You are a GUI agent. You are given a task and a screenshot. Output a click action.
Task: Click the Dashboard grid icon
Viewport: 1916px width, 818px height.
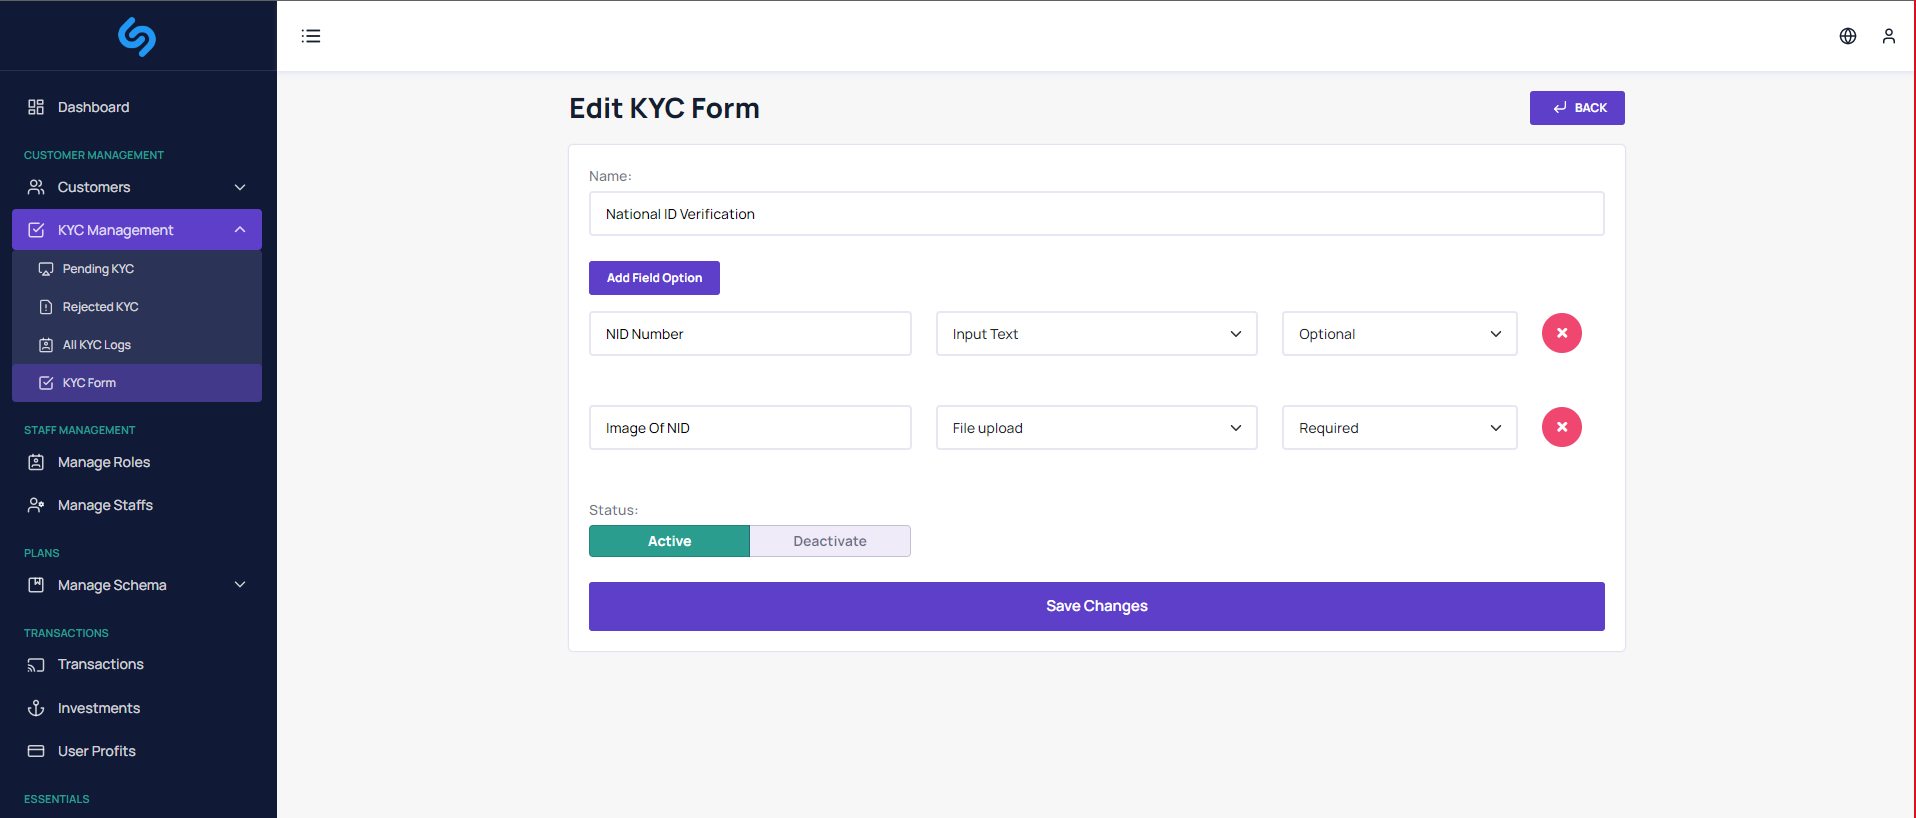[x=36, y=107]
